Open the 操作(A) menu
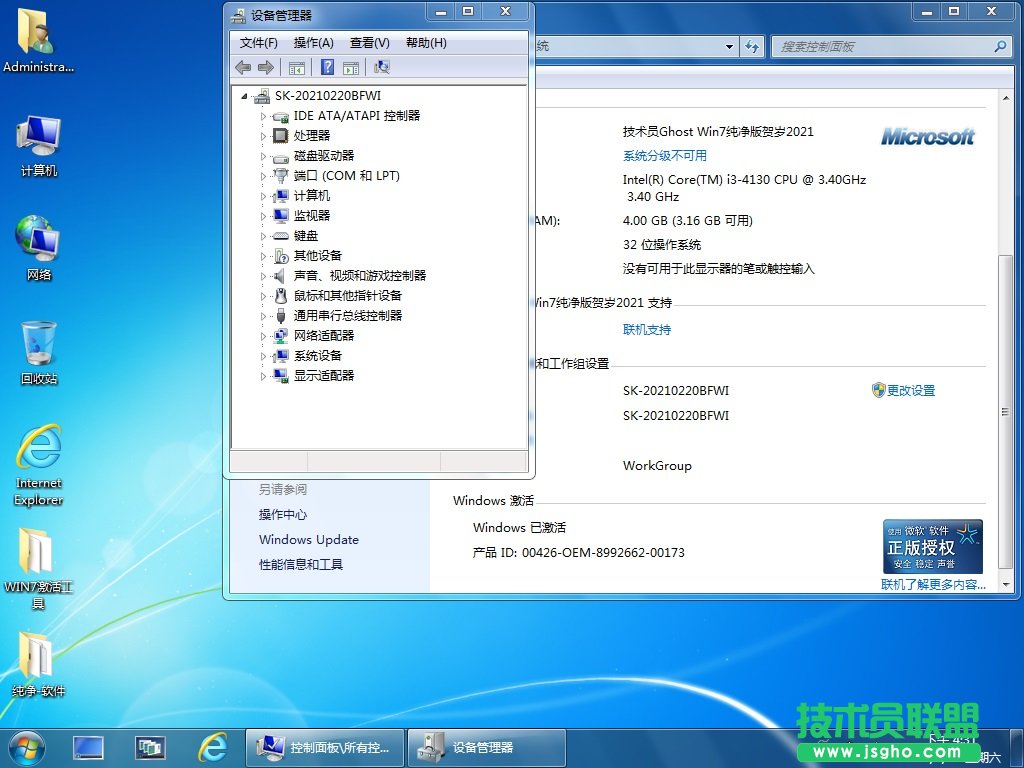The width and height of the screenshot is (1024, 768). tap(313, 43)
